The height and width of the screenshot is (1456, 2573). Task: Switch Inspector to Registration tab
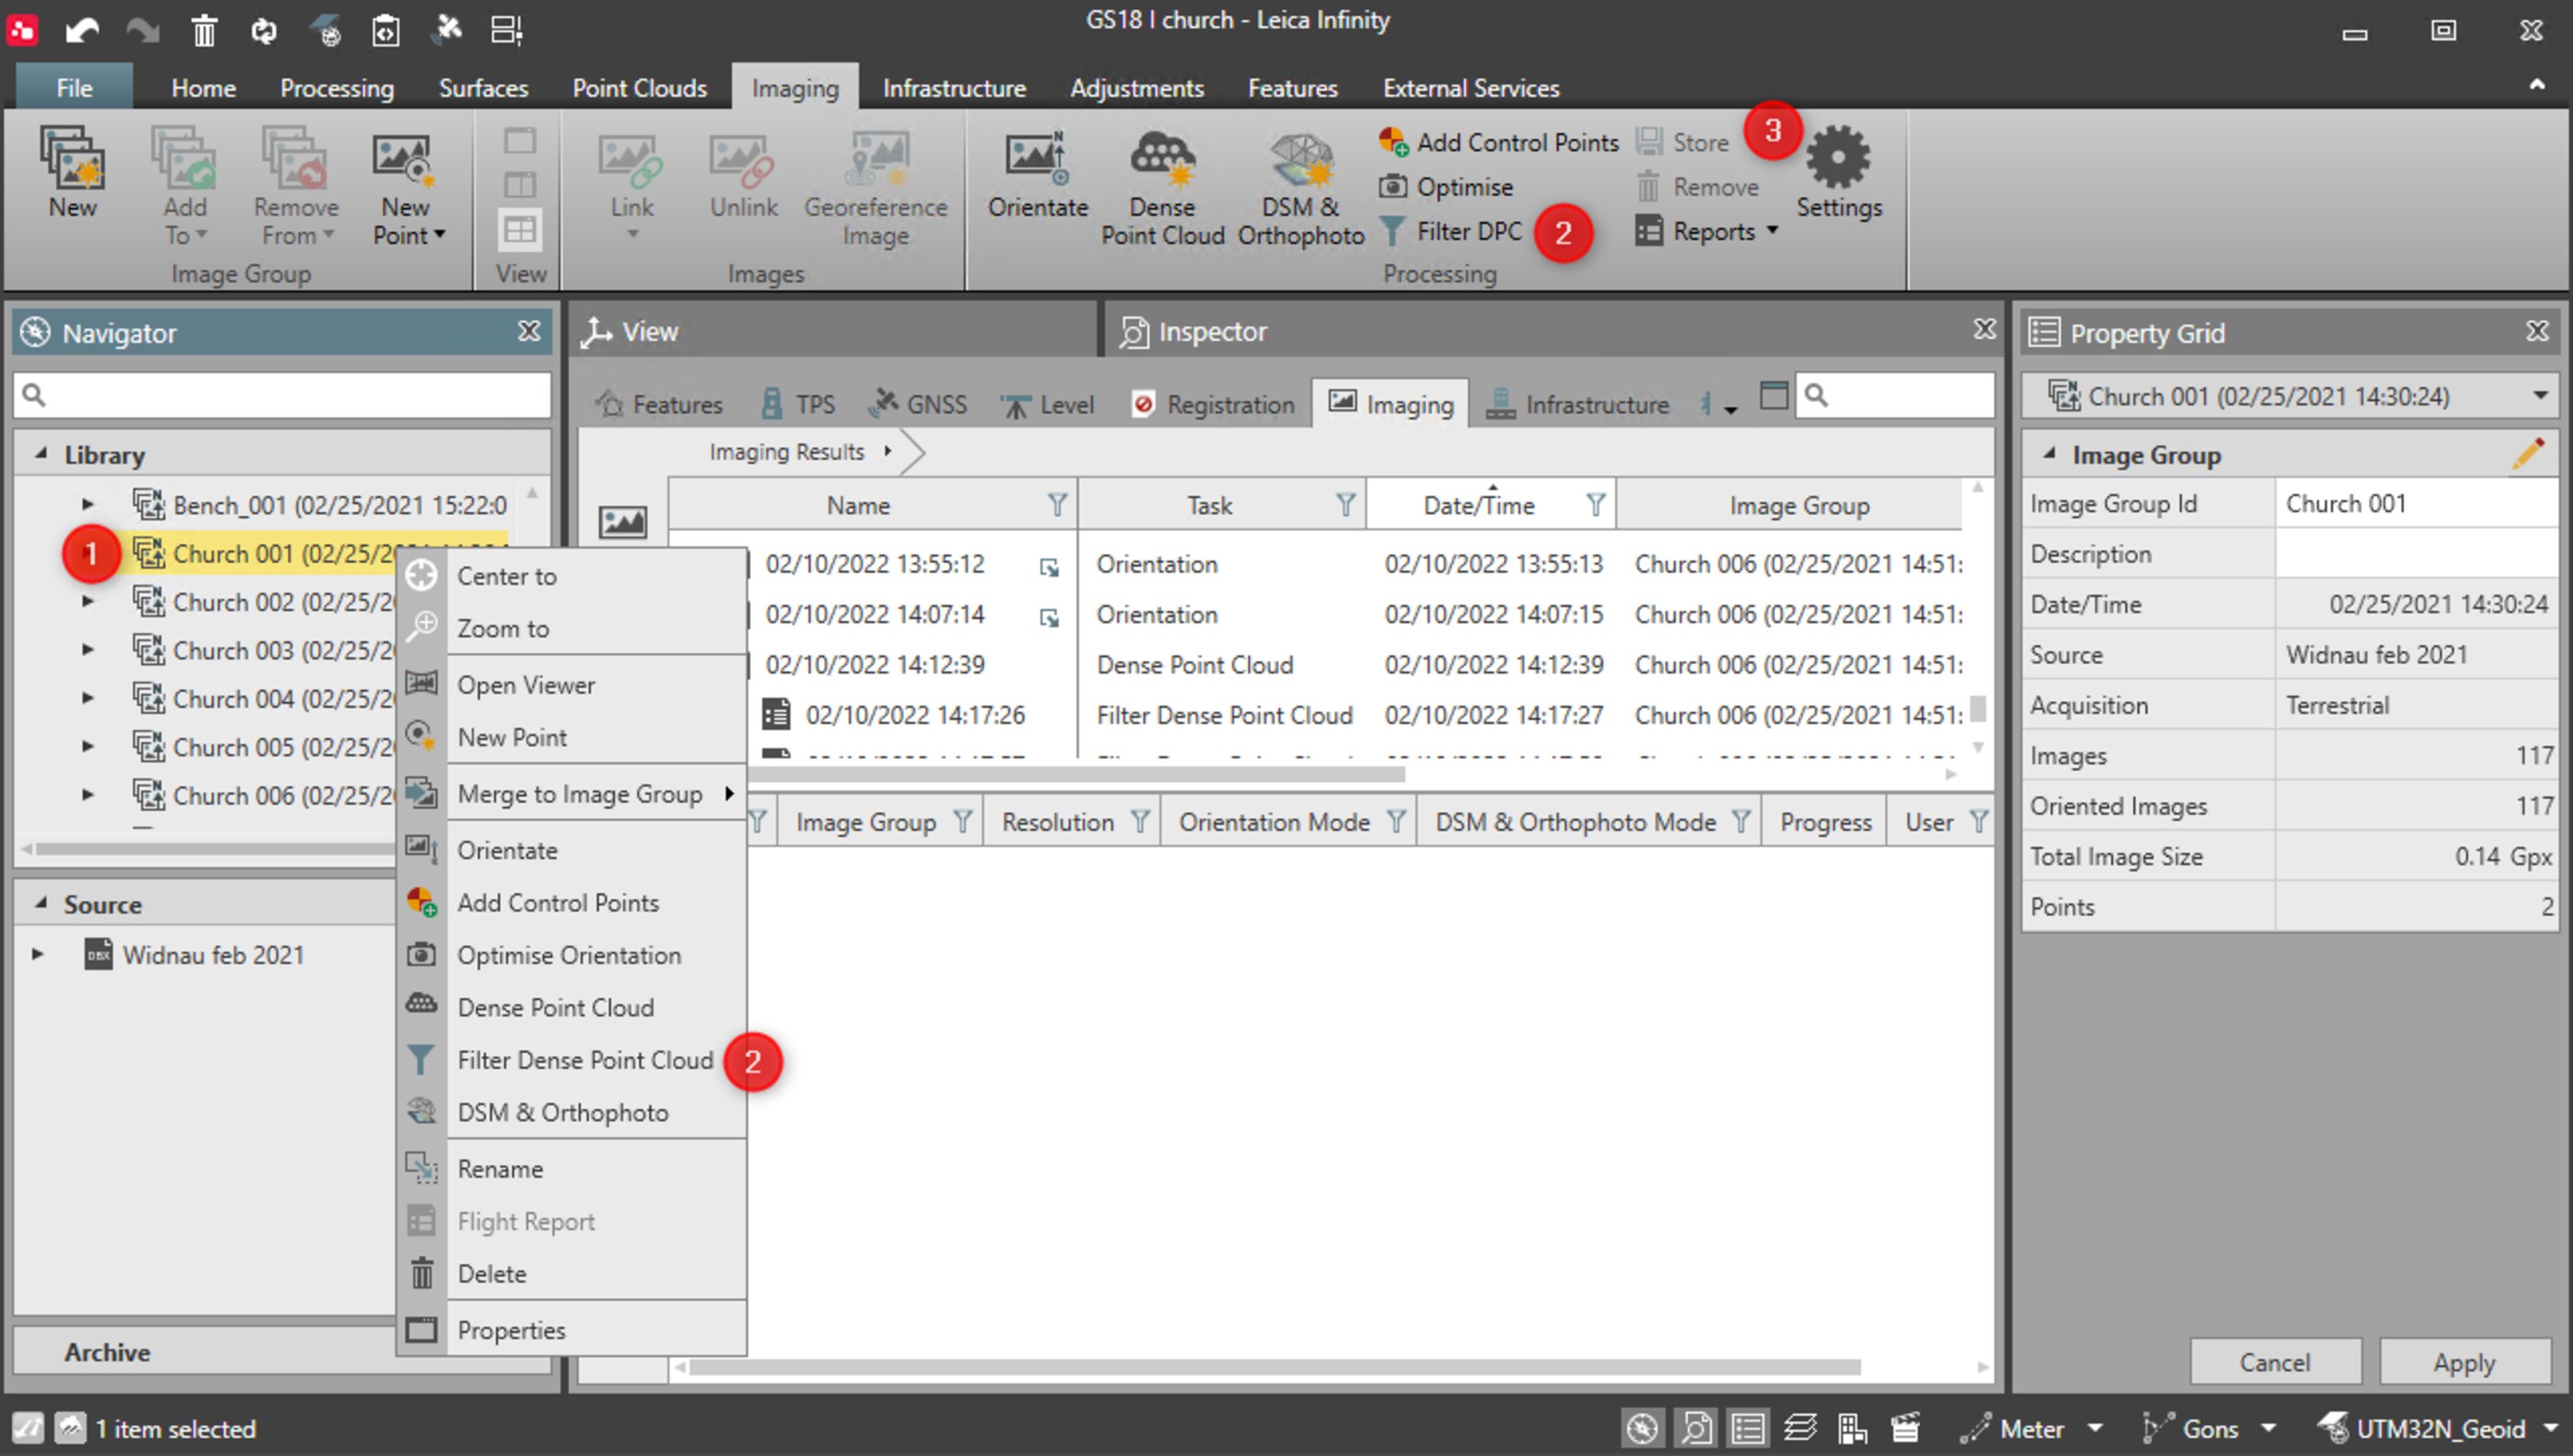click(1213, 404)
